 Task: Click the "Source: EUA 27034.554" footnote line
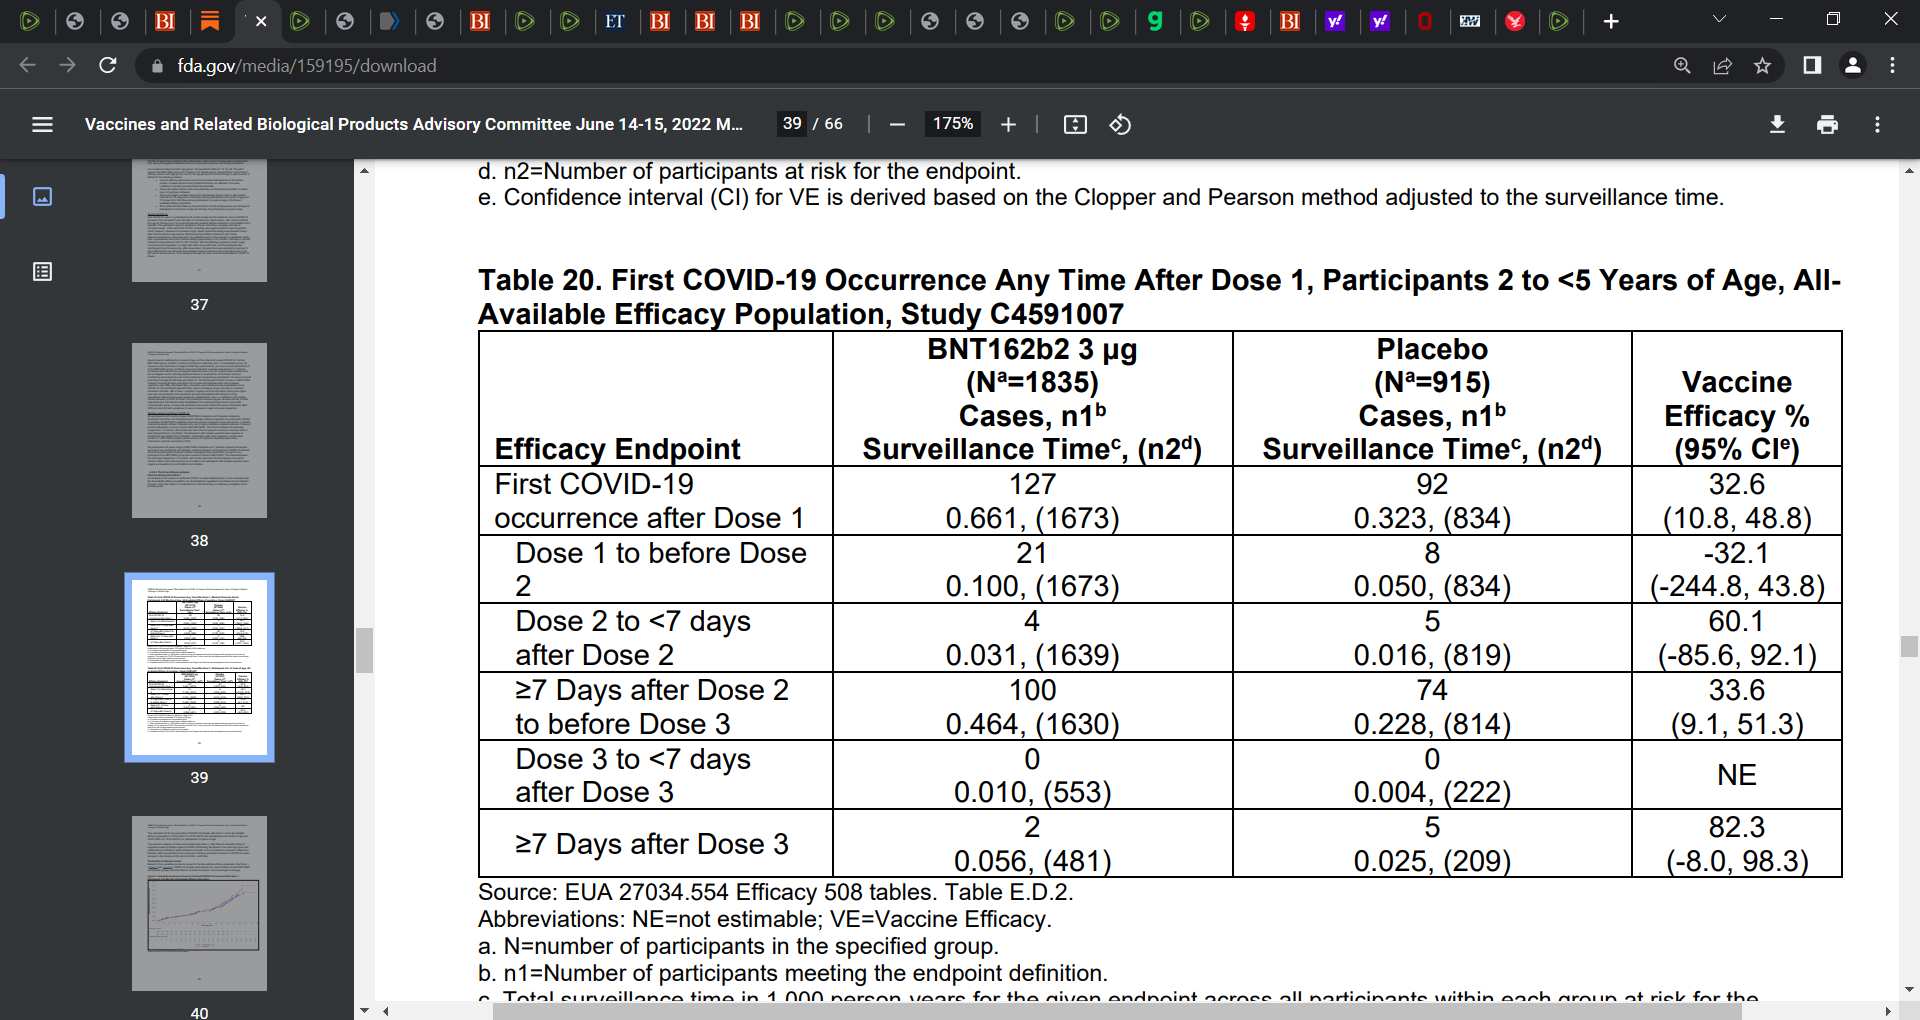coord(776,892)
